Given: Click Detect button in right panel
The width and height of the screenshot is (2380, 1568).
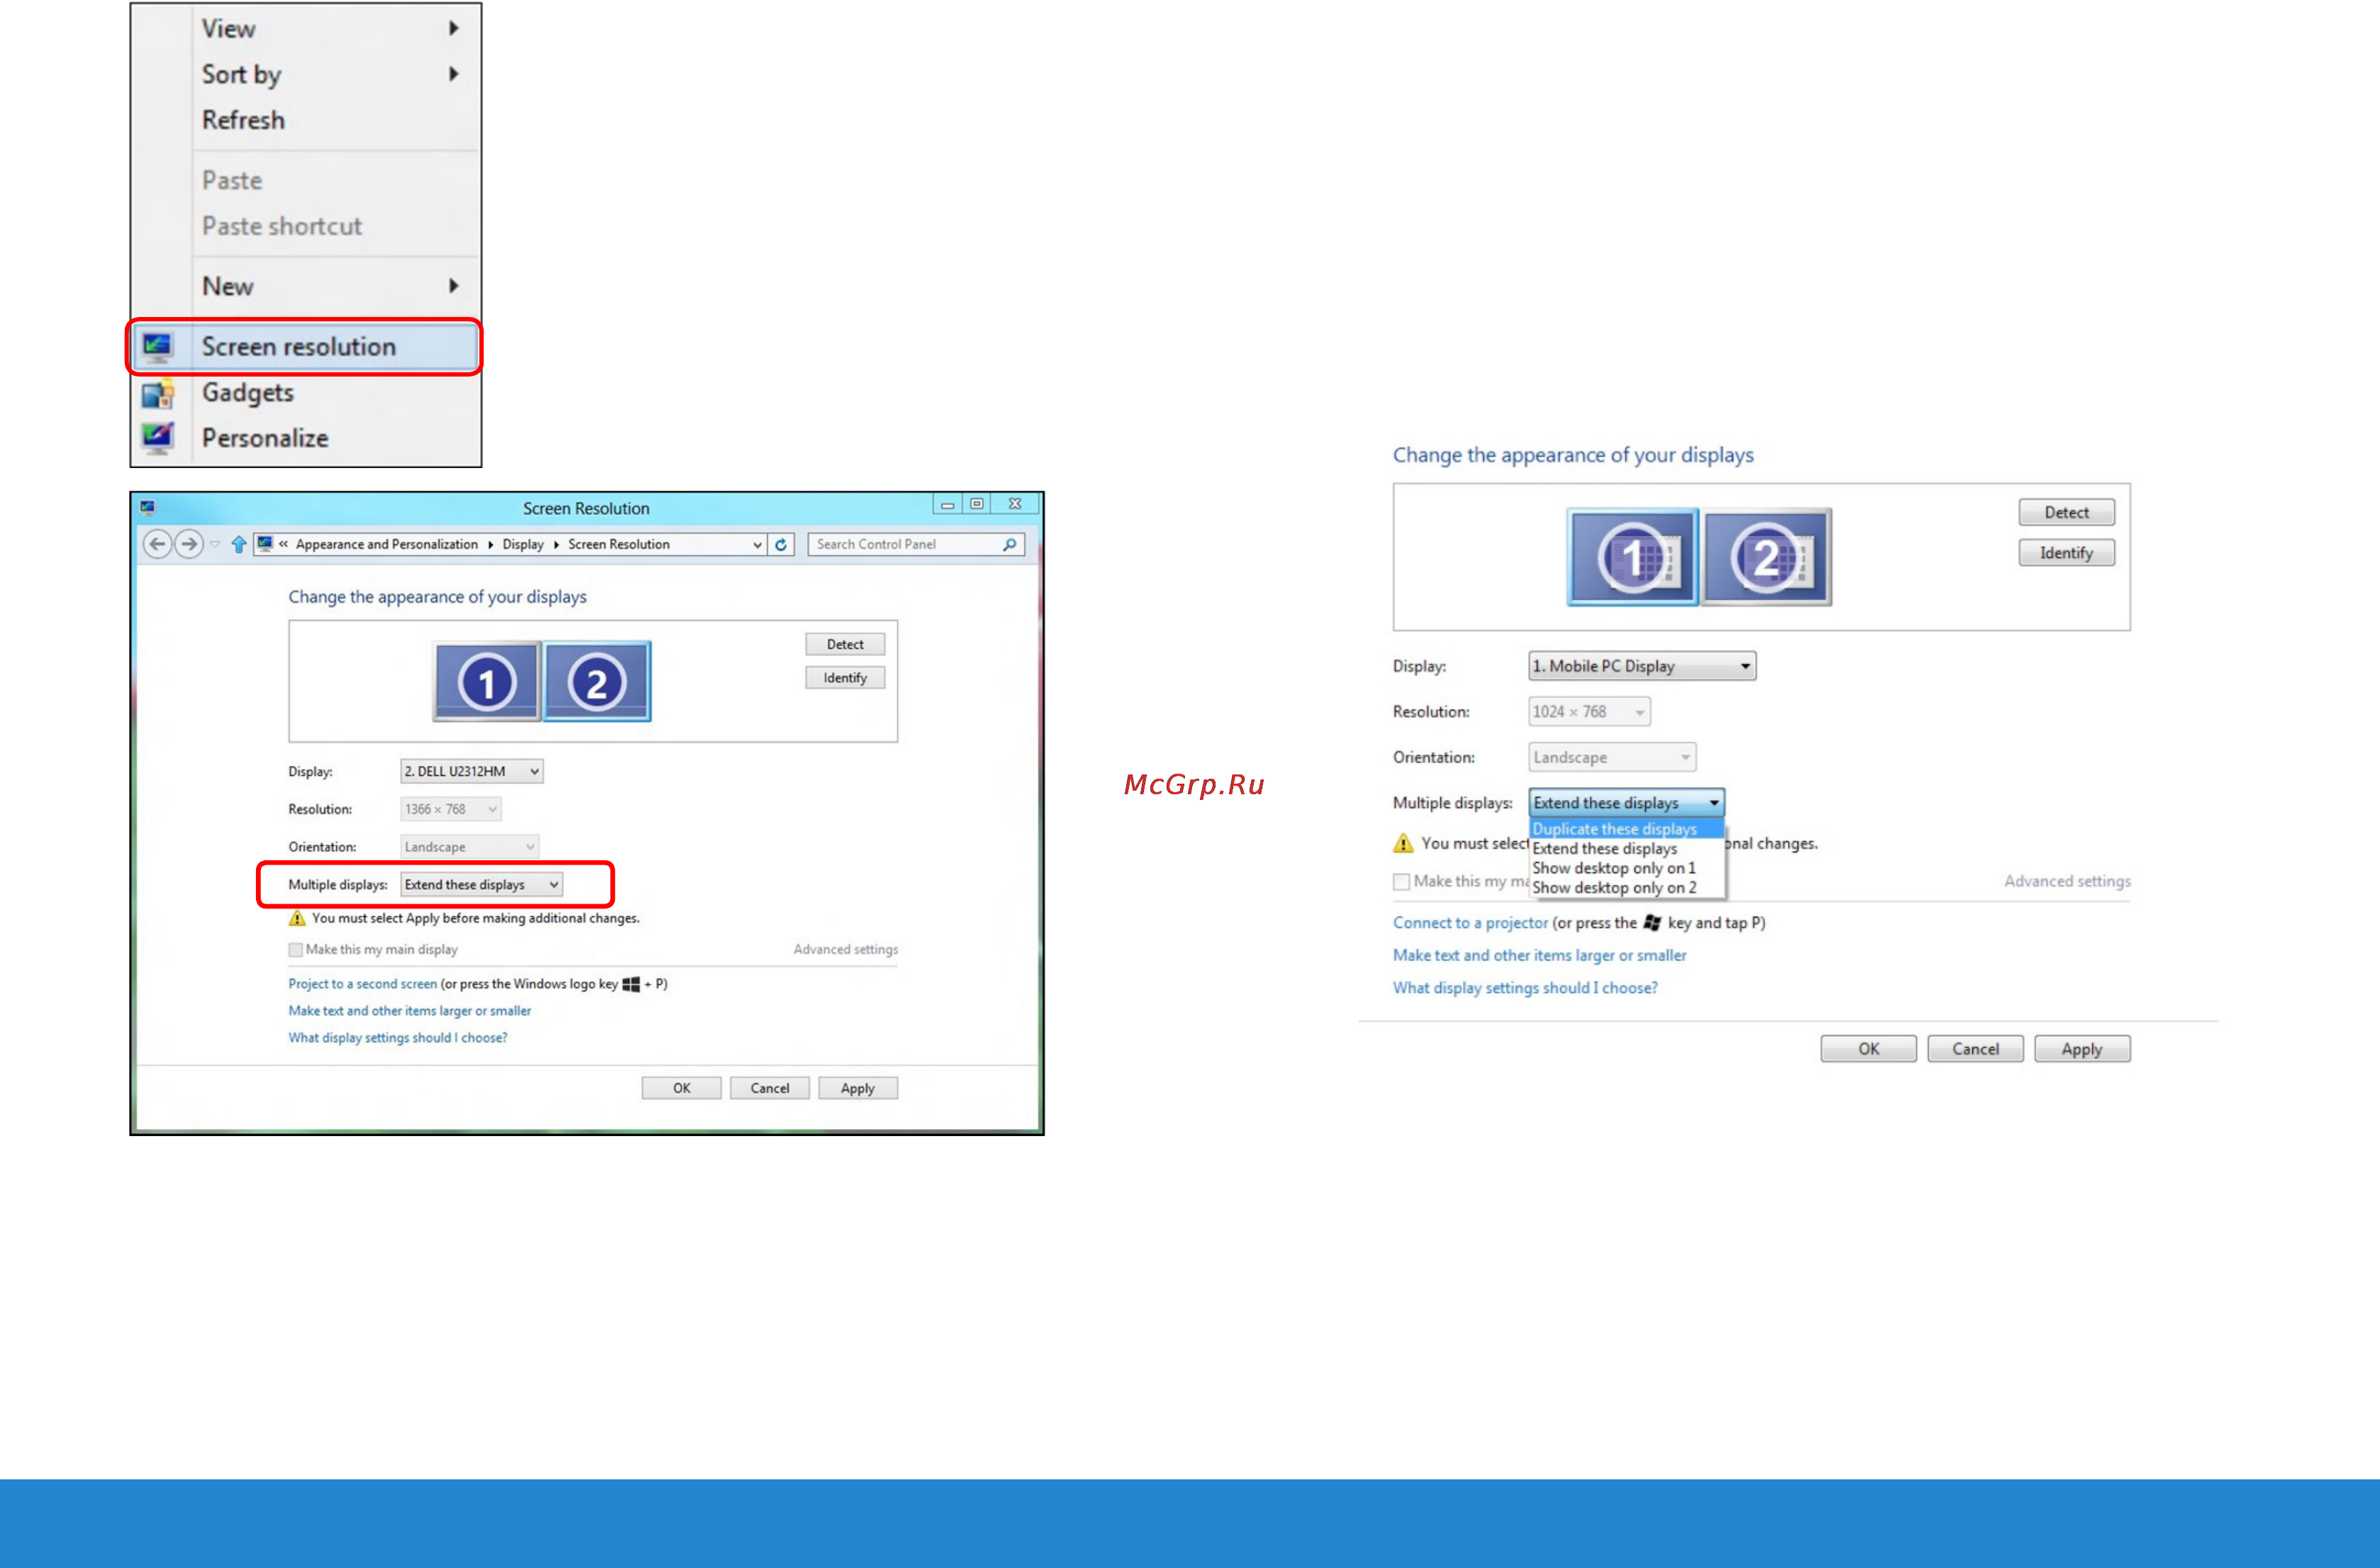Looking at the screenshot, I should [2066, 512].
